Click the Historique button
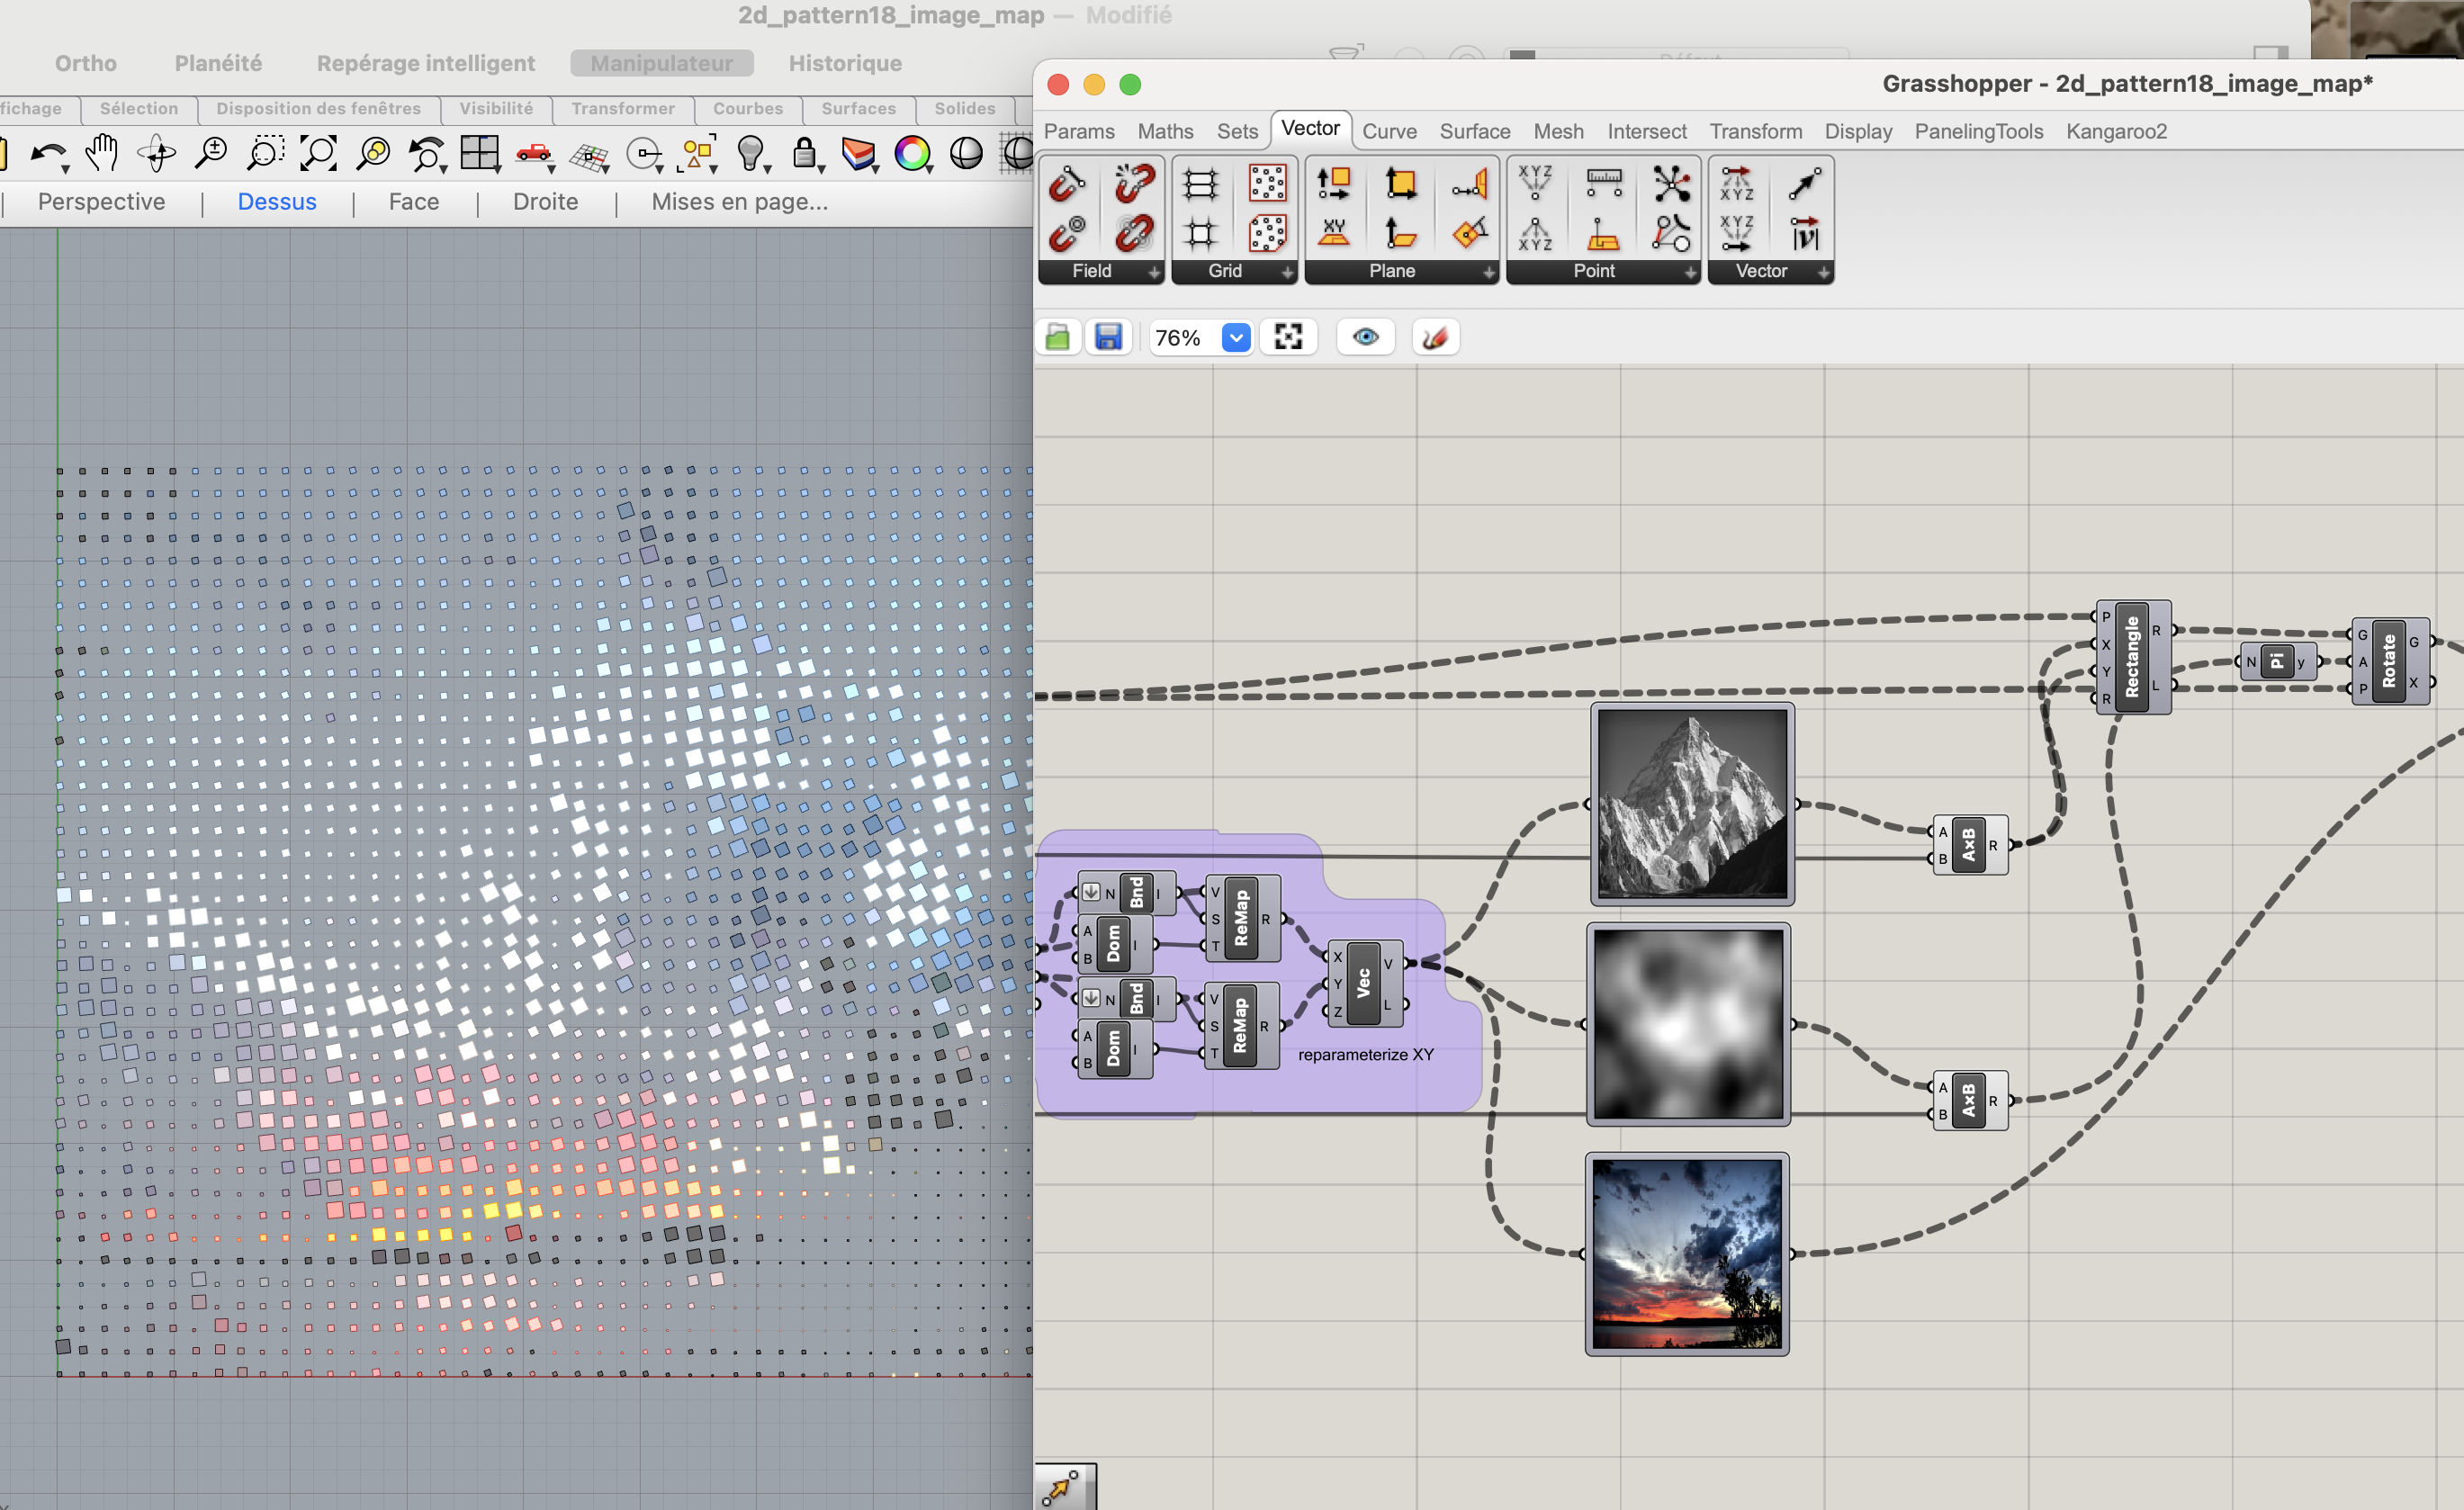 (x=845, y=63)
